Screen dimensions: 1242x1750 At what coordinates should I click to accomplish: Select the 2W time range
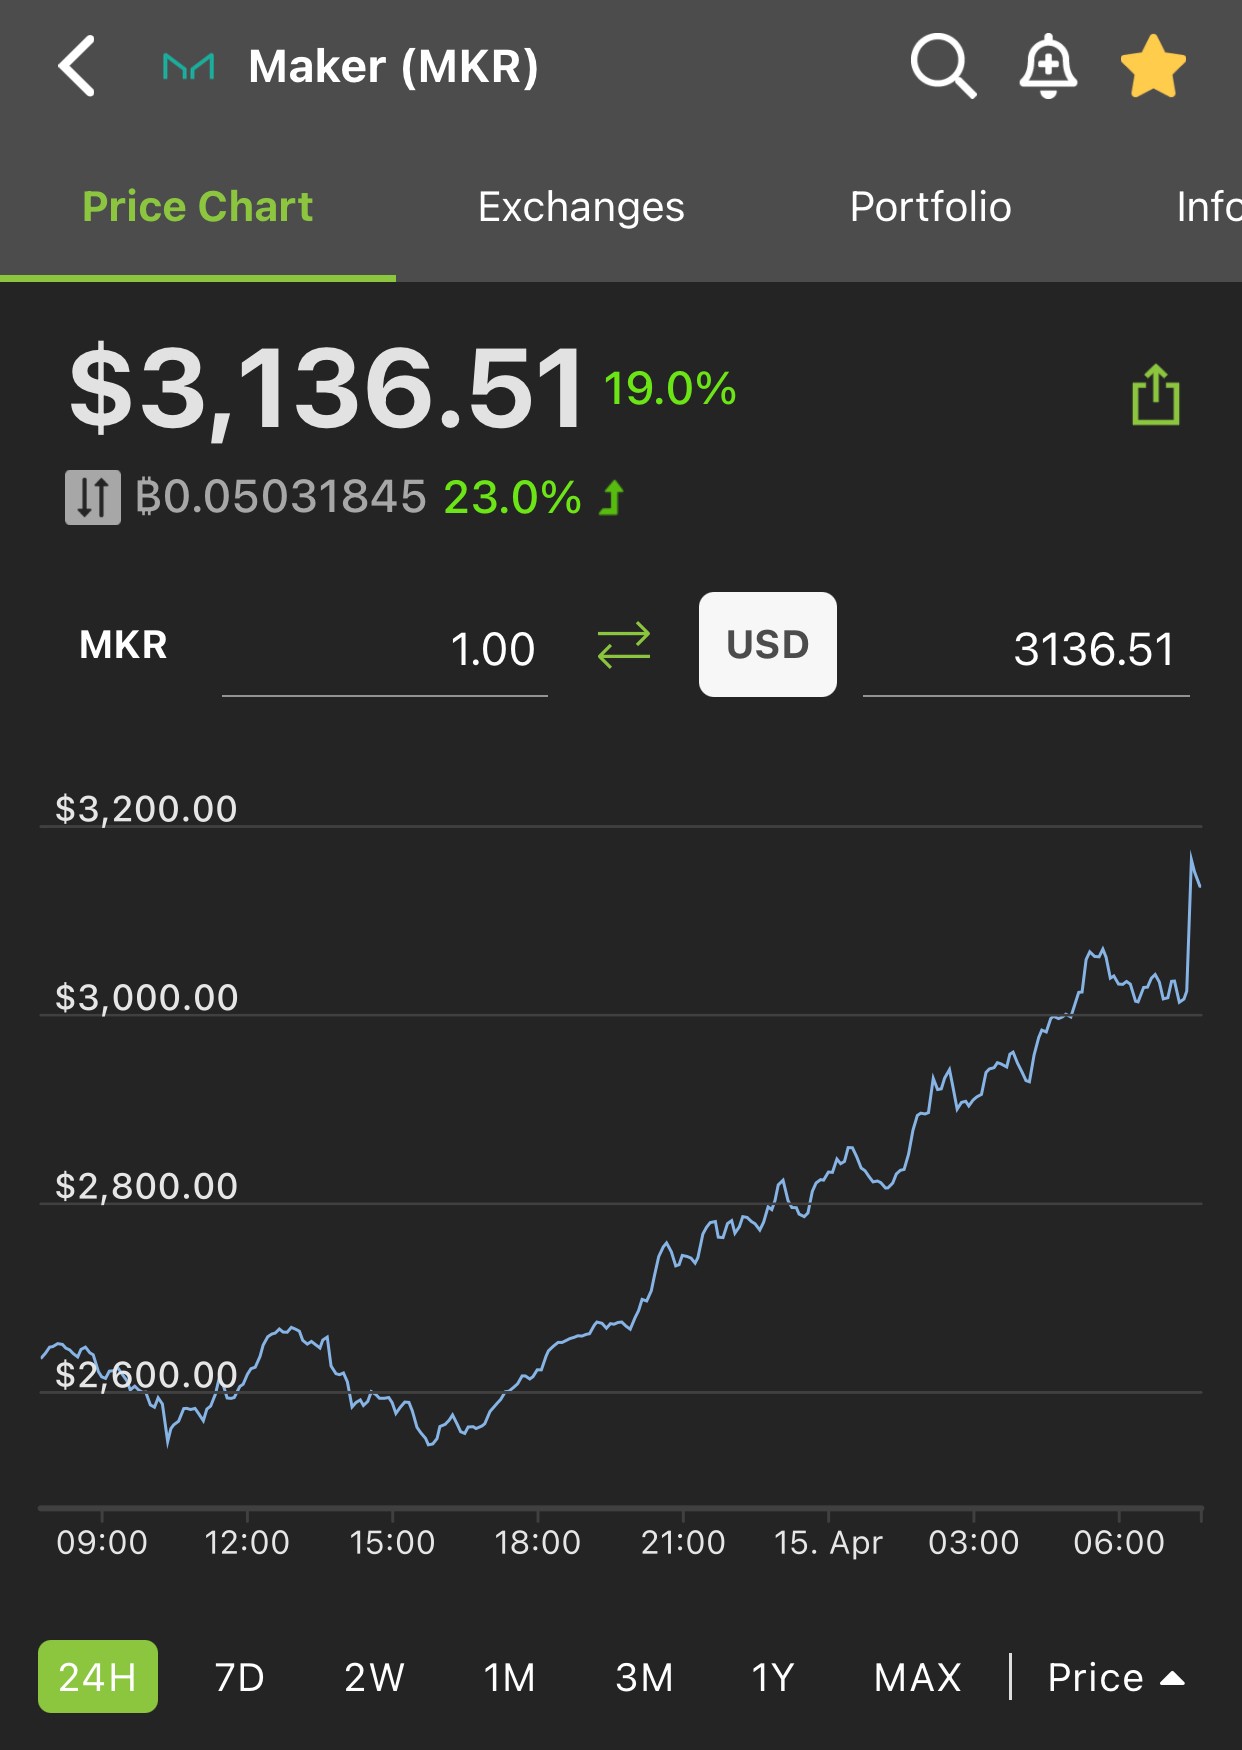(374, 1677)
